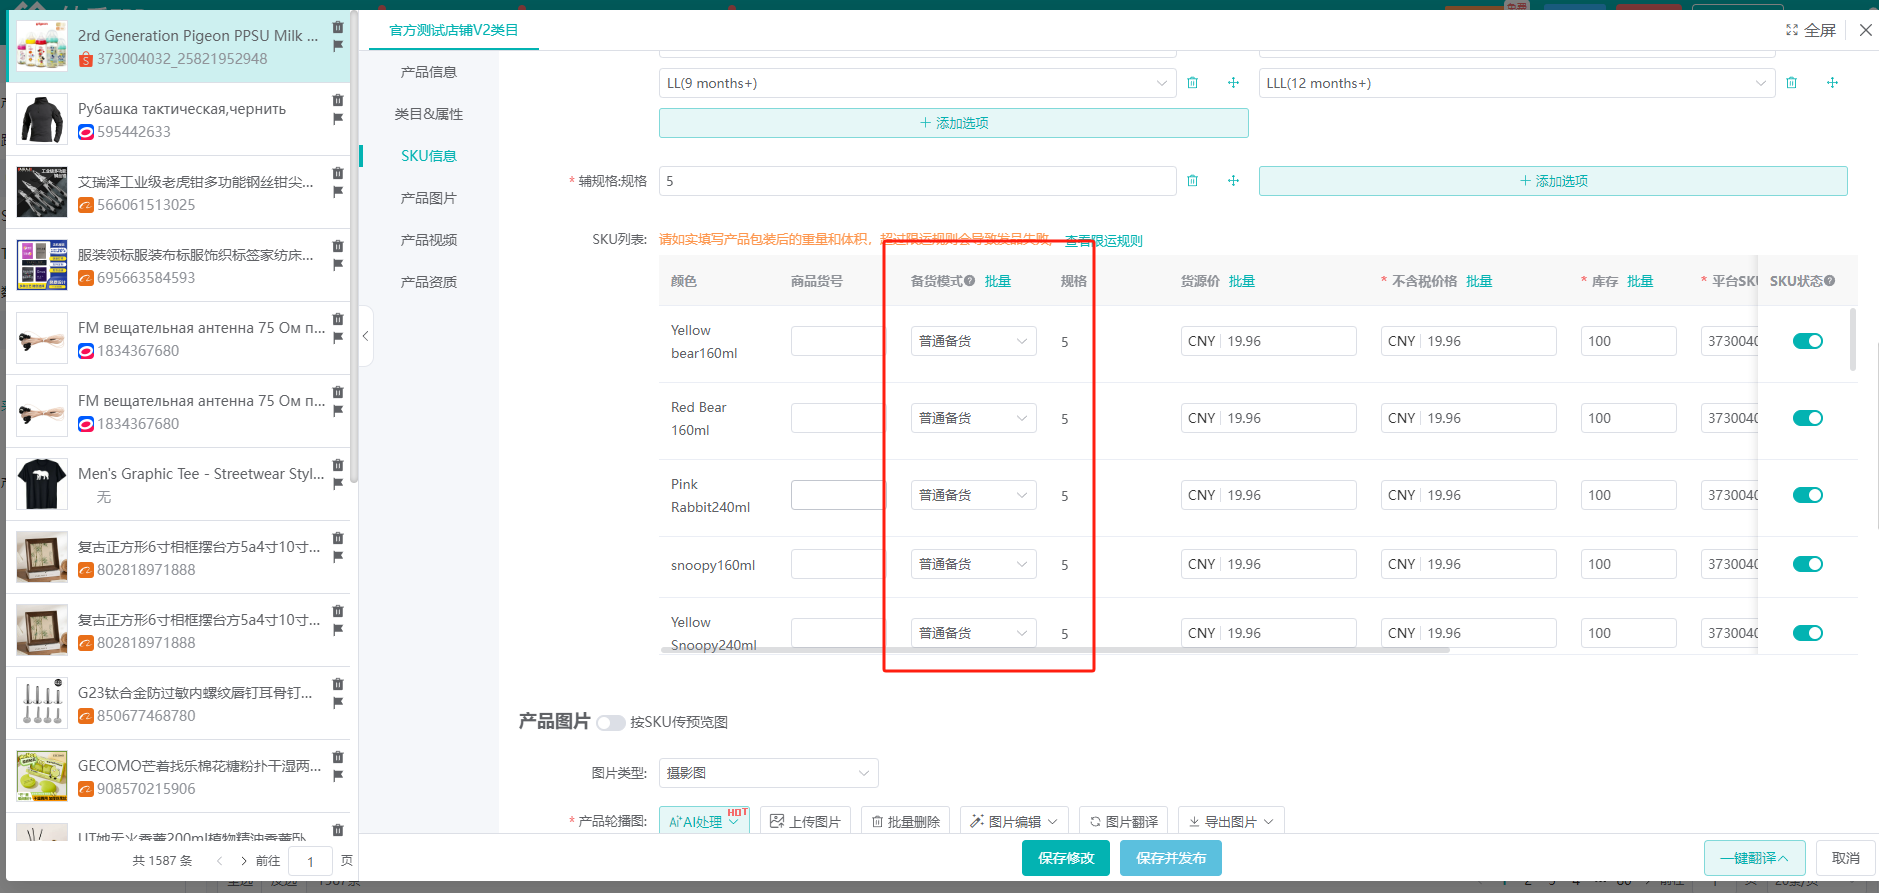The image size is (1879, 893).
Task: Click flag icon for Рубашка тактическая product
Action: [x=338, y=119]
